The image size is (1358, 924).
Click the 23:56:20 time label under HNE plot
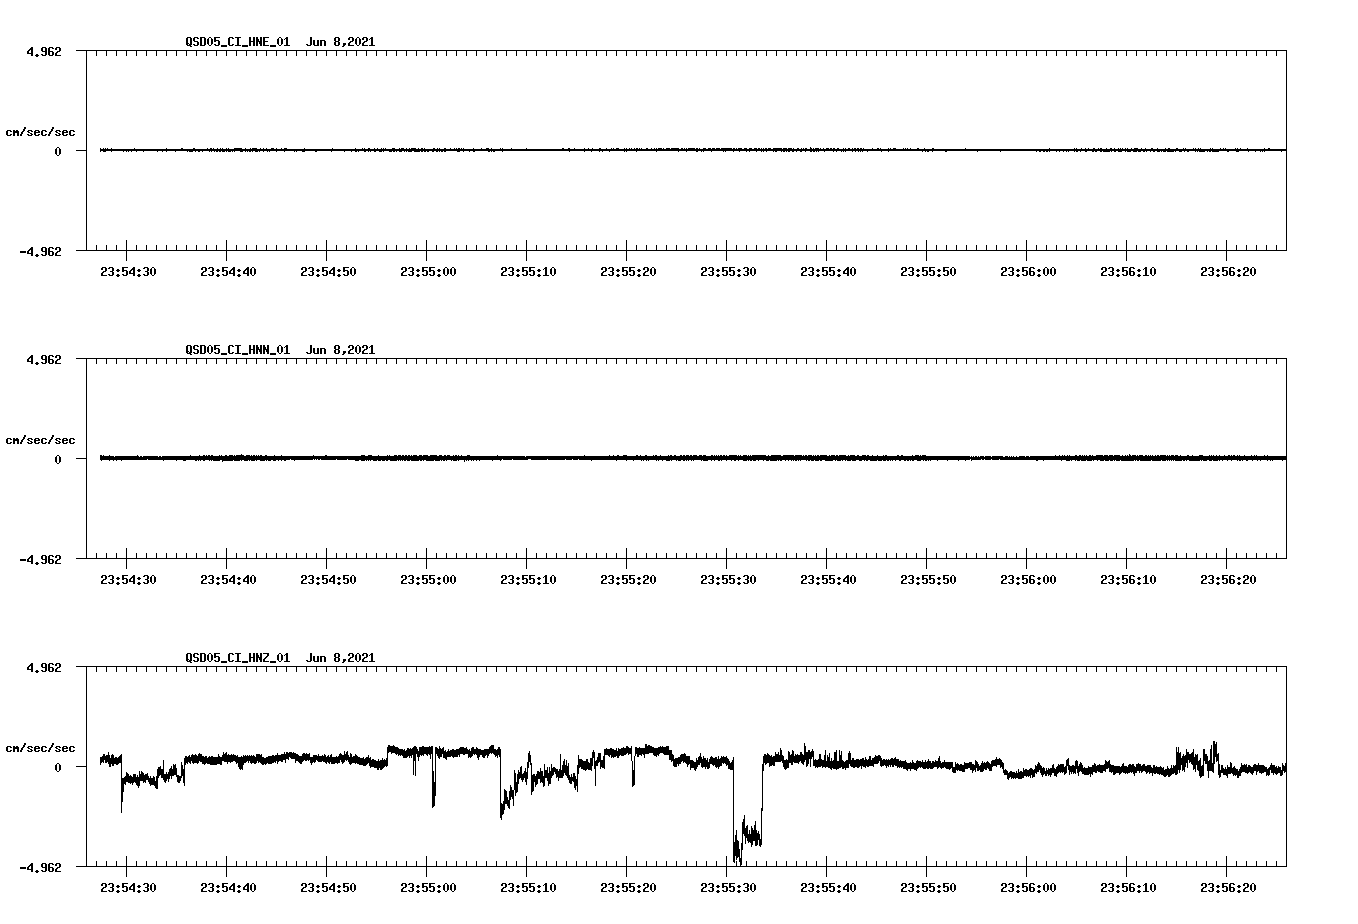coord(1228,271)
